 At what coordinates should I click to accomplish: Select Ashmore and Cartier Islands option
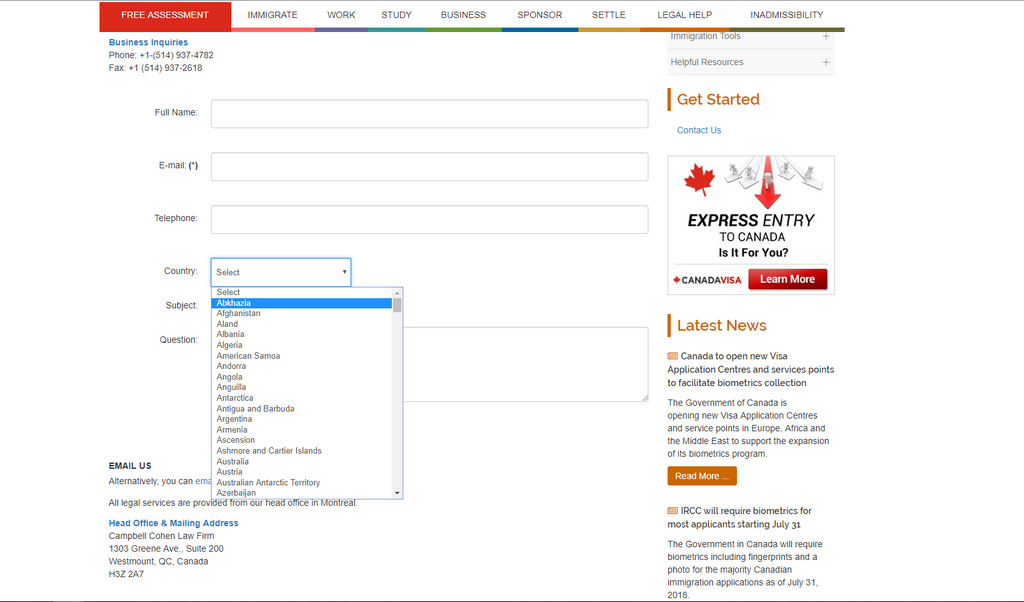302,451
